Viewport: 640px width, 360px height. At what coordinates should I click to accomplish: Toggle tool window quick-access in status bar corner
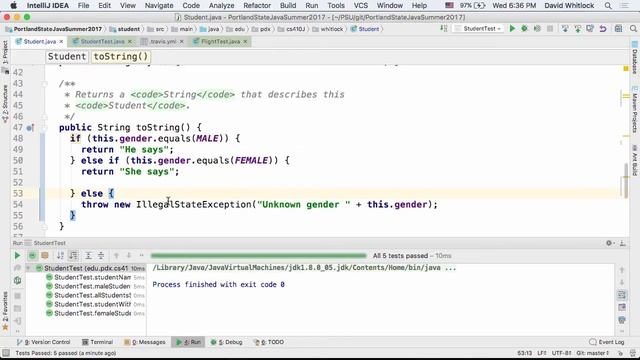[x=6, y=353]
